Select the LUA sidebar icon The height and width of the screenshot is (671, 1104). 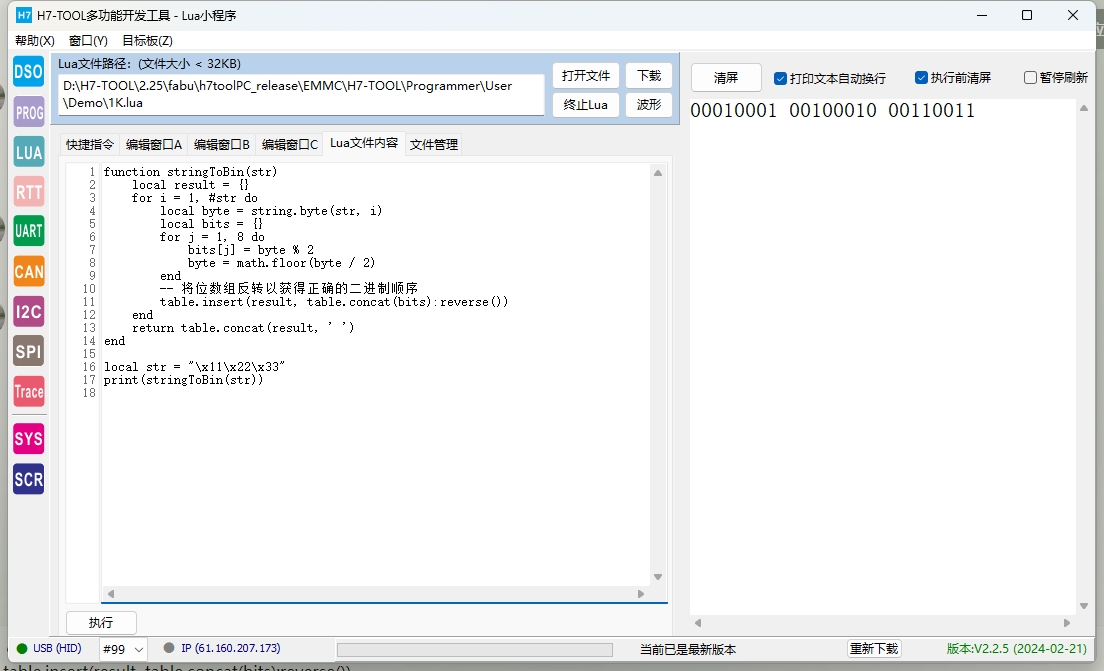[x=29, y=152]
